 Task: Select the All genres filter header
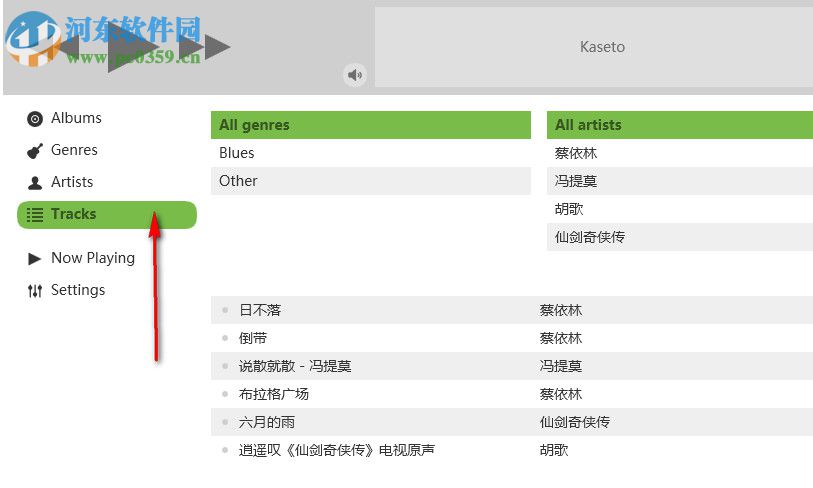coord(371,125)
